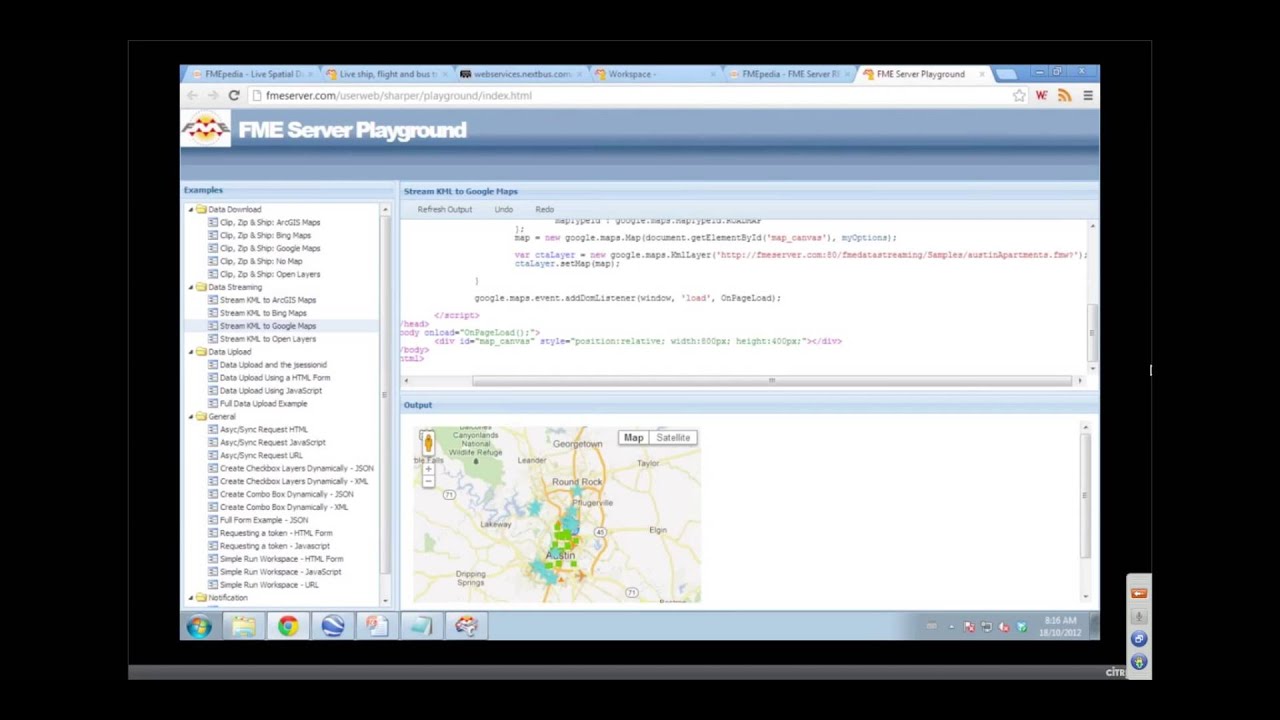Open Data Upload Using a HTML Form
1280x720 pixels.
click(275, 378)
